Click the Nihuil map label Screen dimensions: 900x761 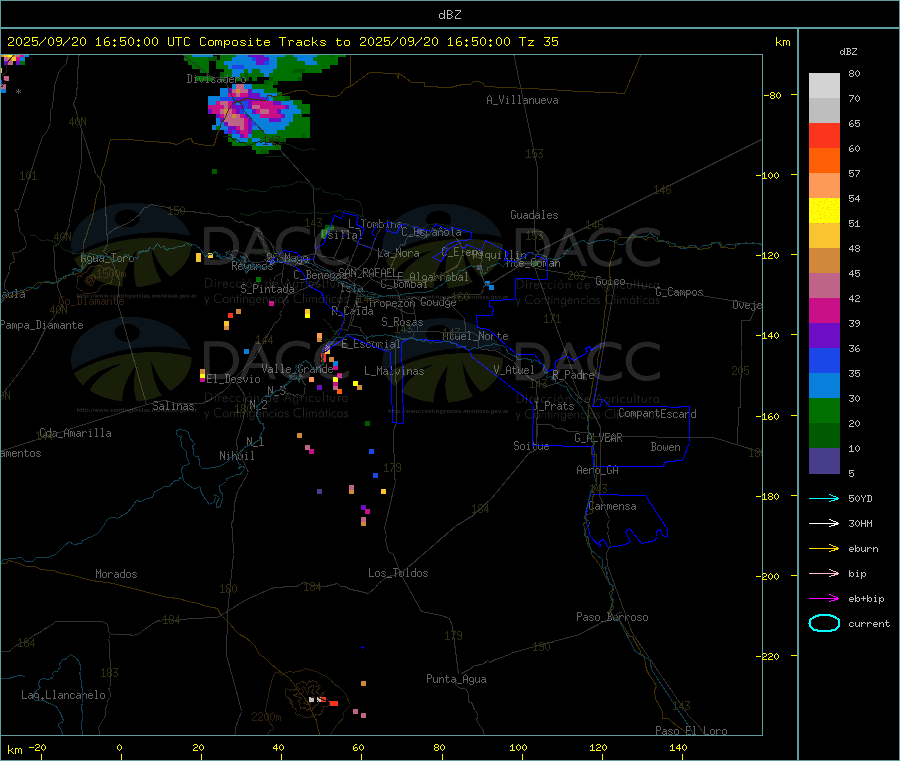pos(237,456)
